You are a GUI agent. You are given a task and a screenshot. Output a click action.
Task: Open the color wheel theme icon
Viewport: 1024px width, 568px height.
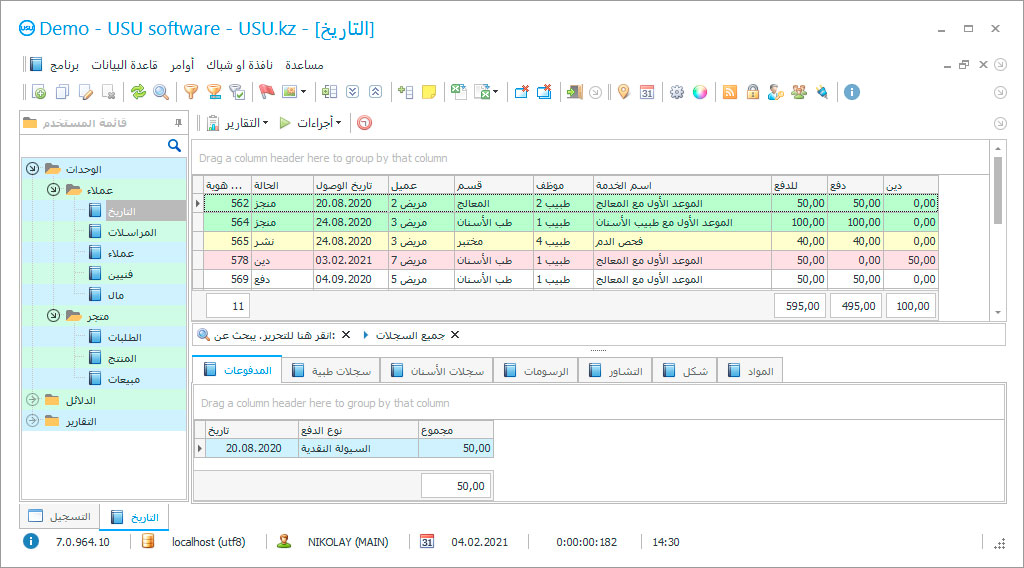(x=700, y=92)
